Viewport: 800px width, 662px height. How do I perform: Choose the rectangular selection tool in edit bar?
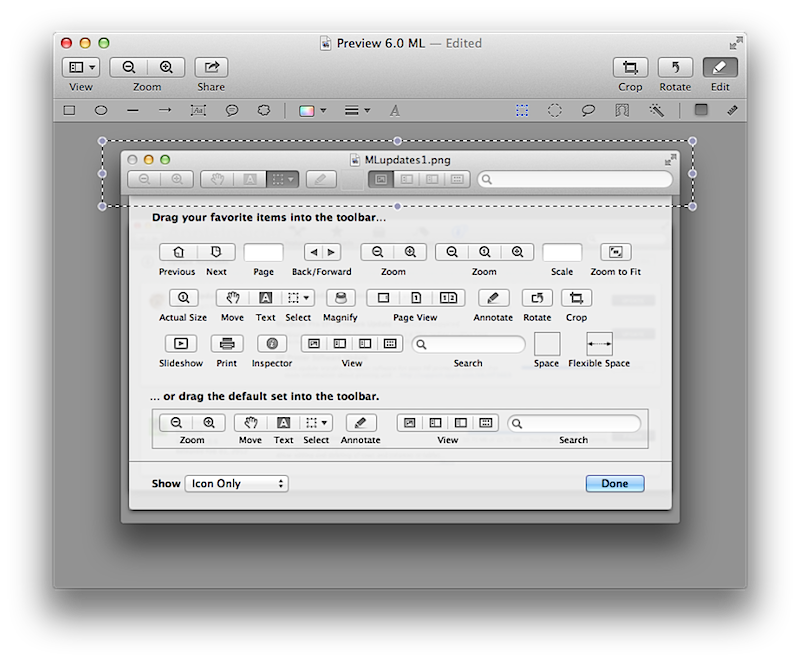click(x=522, y=111)
